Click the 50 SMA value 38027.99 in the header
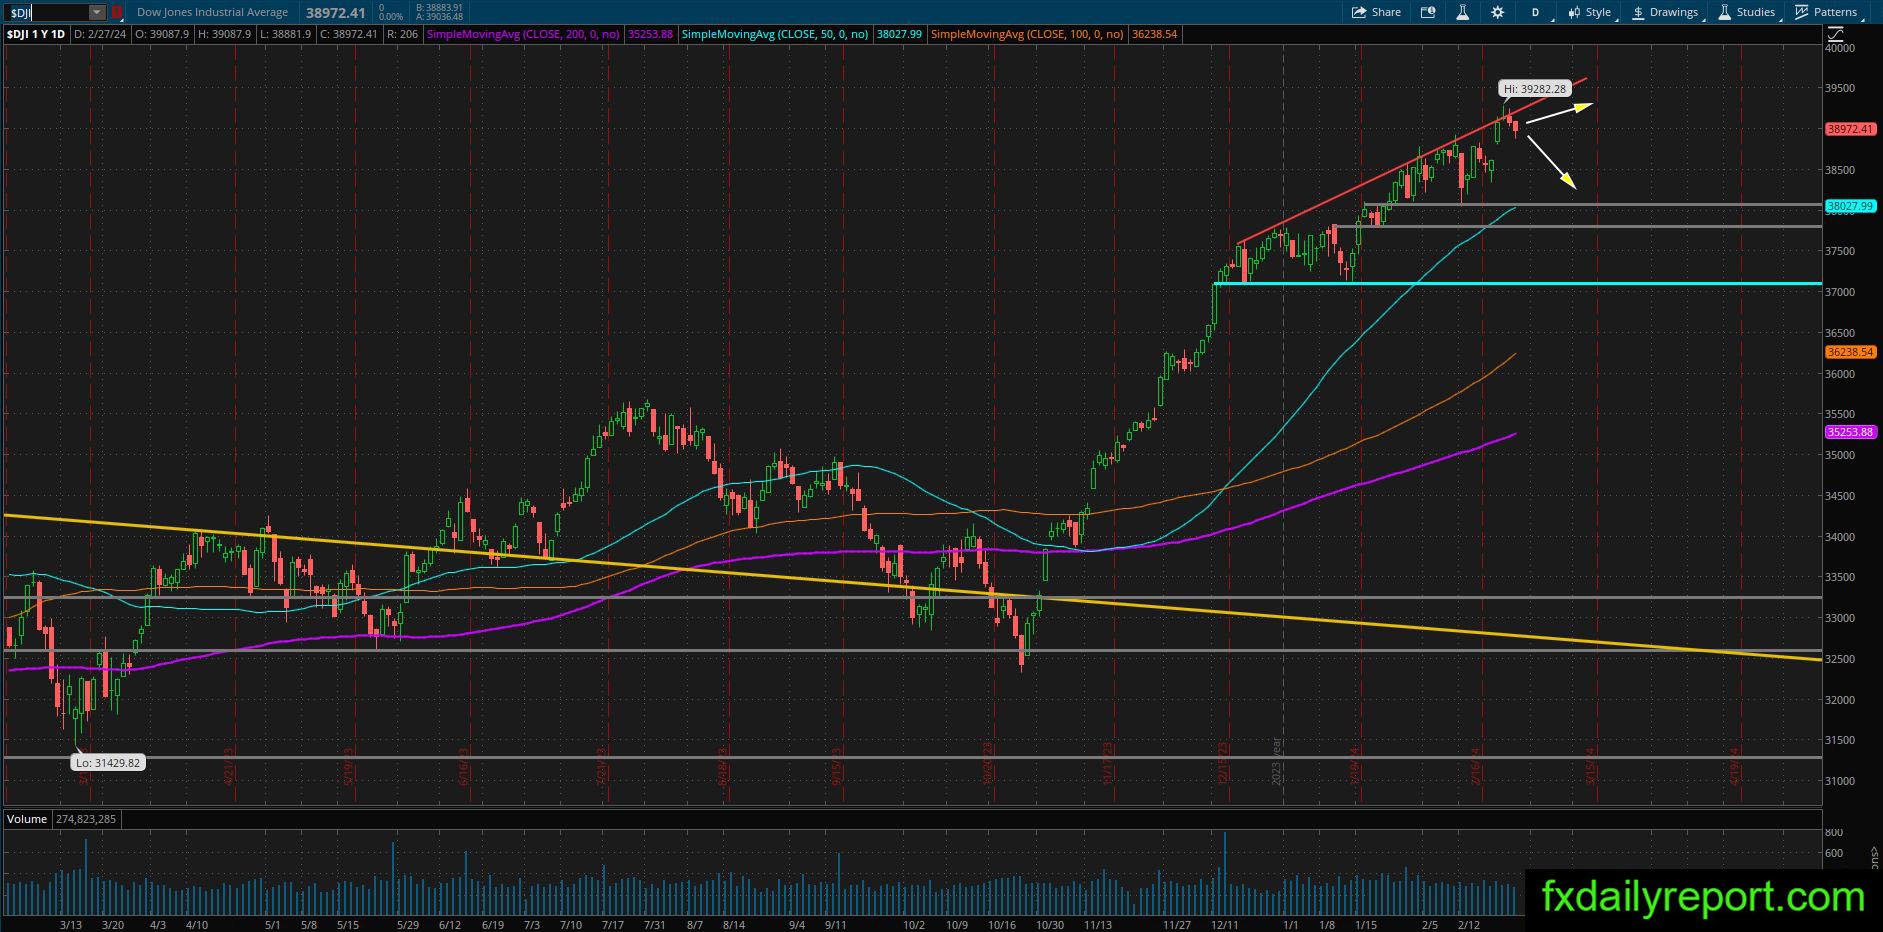This screenshot has height=932, width=1883. point(899,34)
